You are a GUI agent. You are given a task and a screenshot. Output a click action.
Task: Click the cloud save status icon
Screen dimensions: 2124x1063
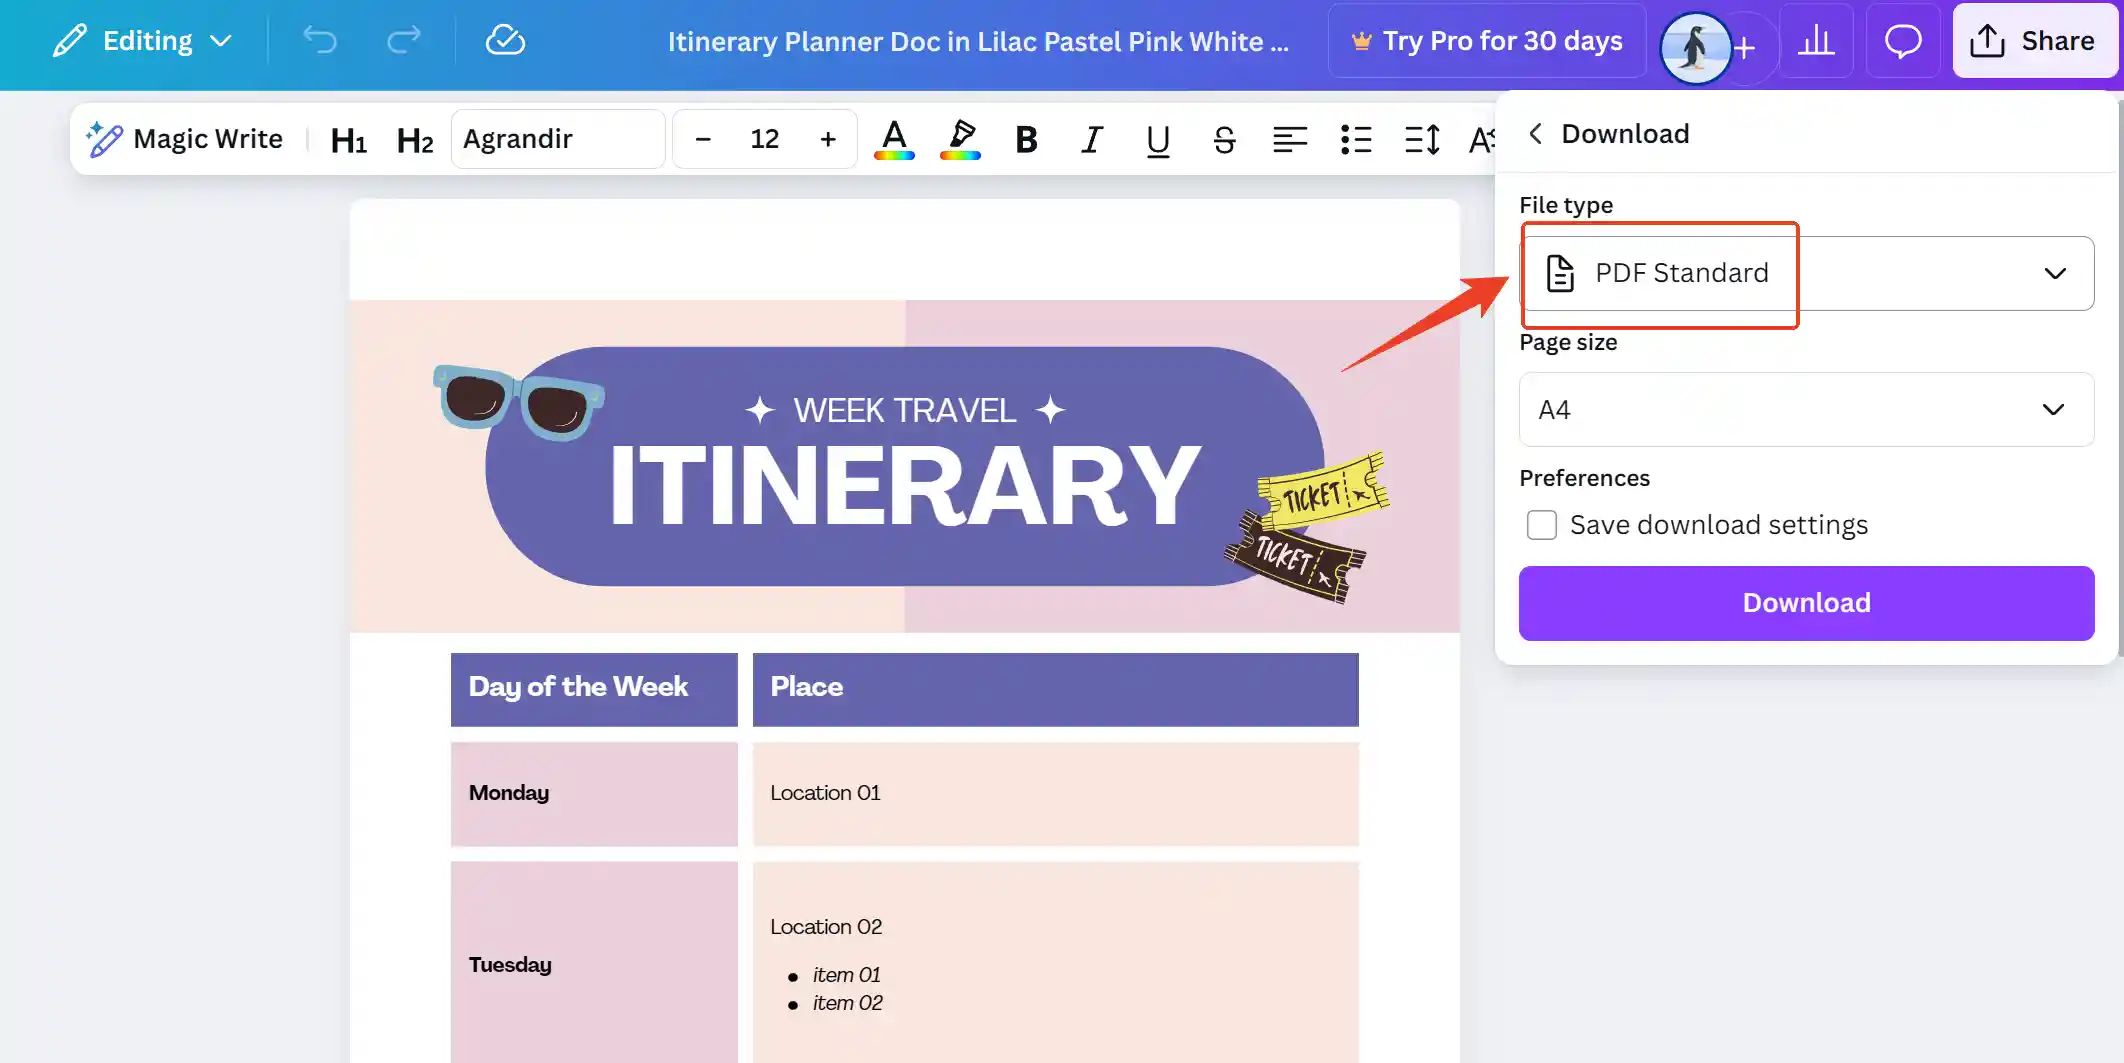click(505, 41)
